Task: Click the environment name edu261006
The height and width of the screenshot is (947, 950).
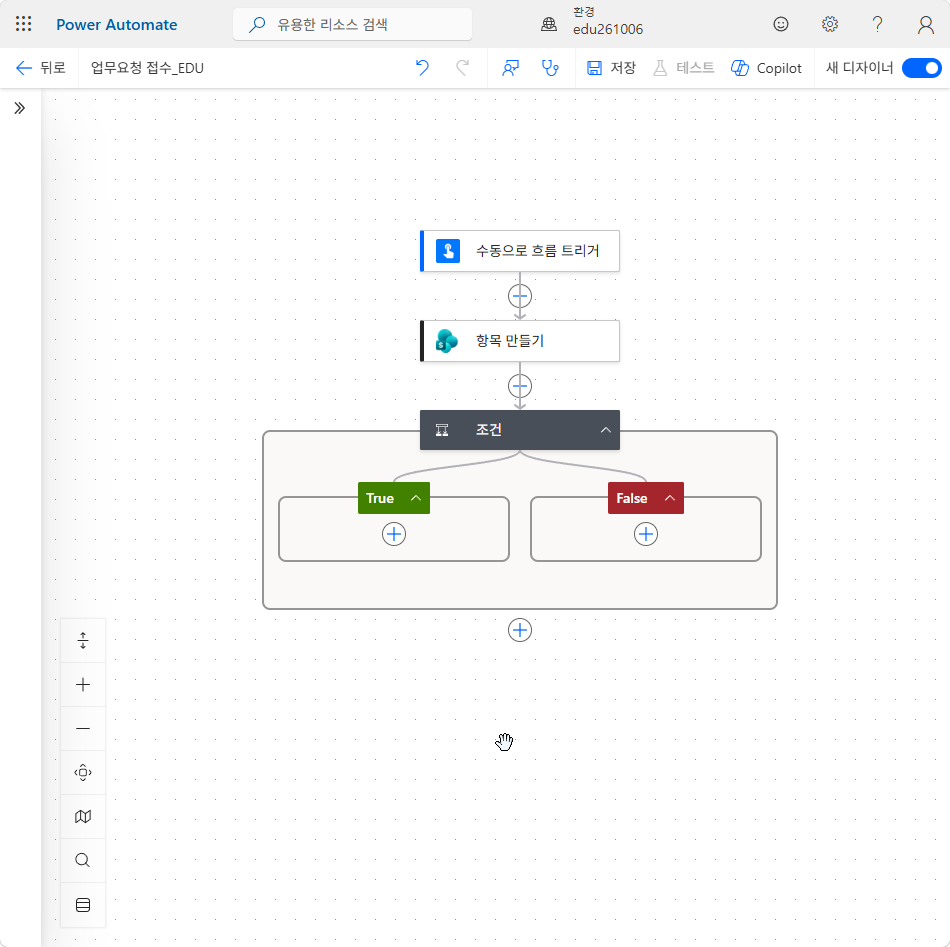Action: [608, 30]
